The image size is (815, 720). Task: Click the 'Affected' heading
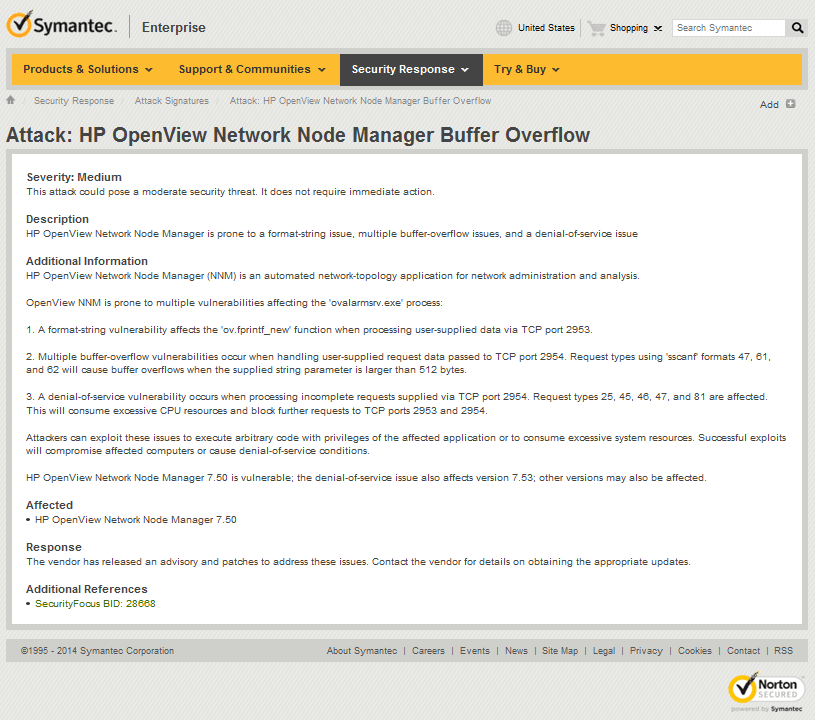(x=49, y=505)
